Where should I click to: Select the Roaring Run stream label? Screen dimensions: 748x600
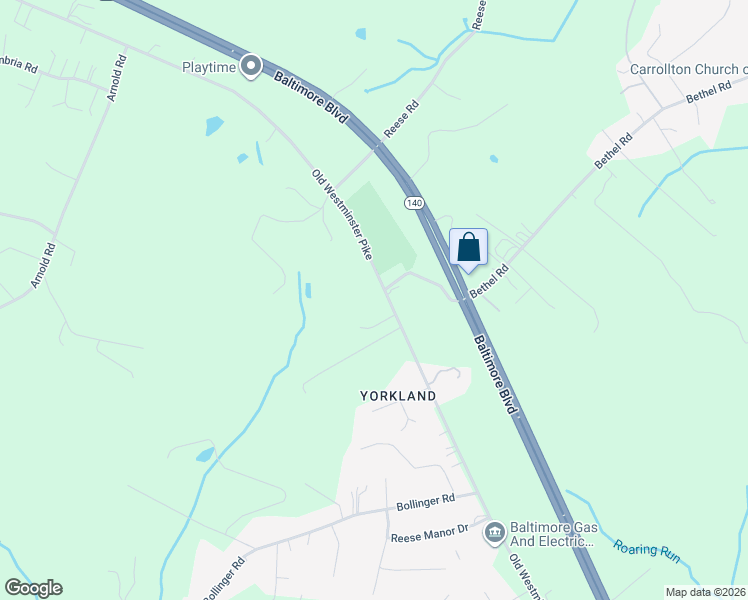click(x=646, y=551)
